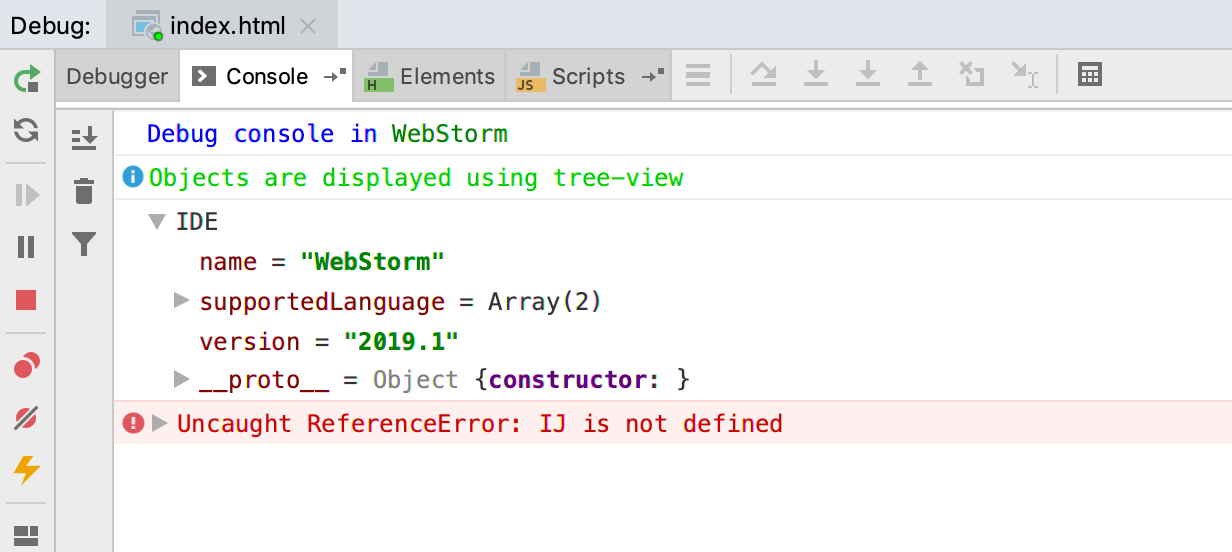Toggle the console filter funnel icon
The height and width of the screenshot is (552, 1232).
coord(85,243)
